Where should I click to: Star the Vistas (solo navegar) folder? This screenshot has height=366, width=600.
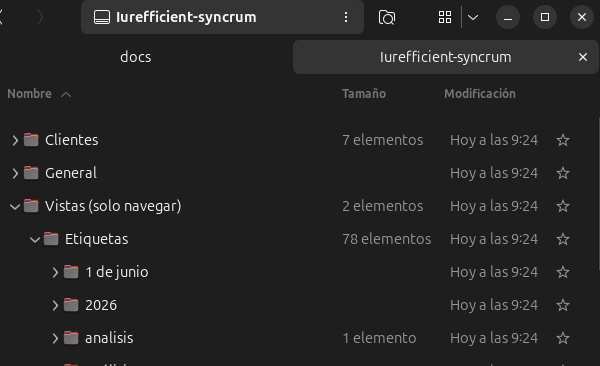563,206
